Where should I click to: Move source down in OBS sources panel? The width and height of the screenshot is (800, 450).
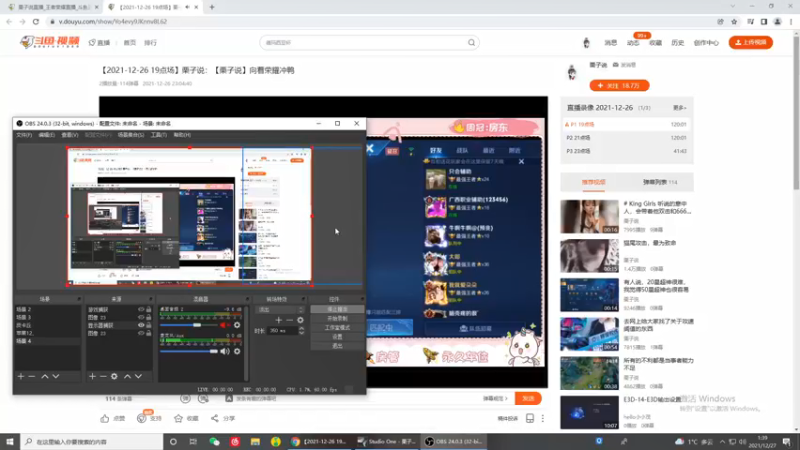[x=138, y=376]
